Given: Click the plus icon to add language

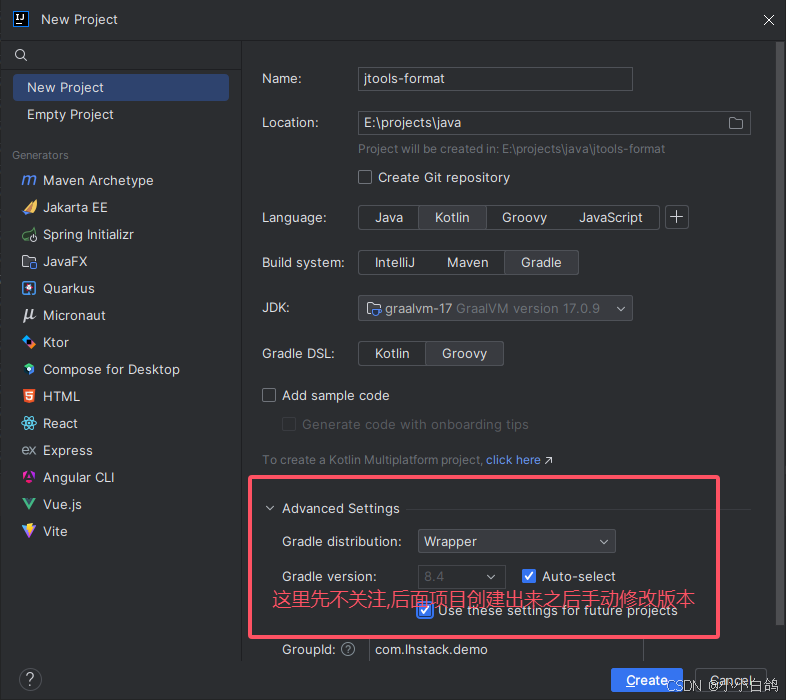Looking at the screenshot, I should coord(677,217).
